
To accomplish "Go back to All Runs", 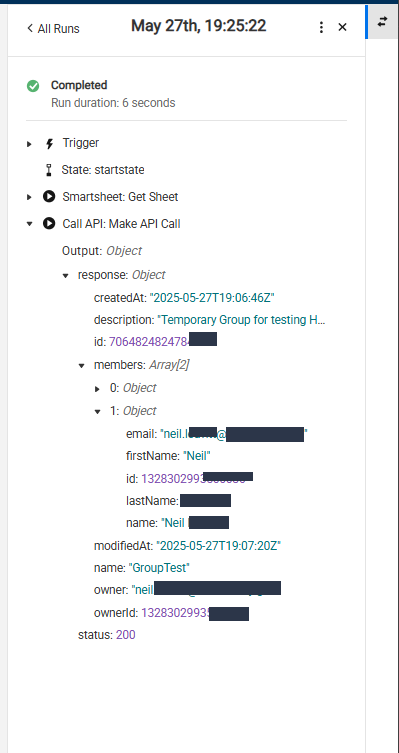I will click(x=53, y=29).
